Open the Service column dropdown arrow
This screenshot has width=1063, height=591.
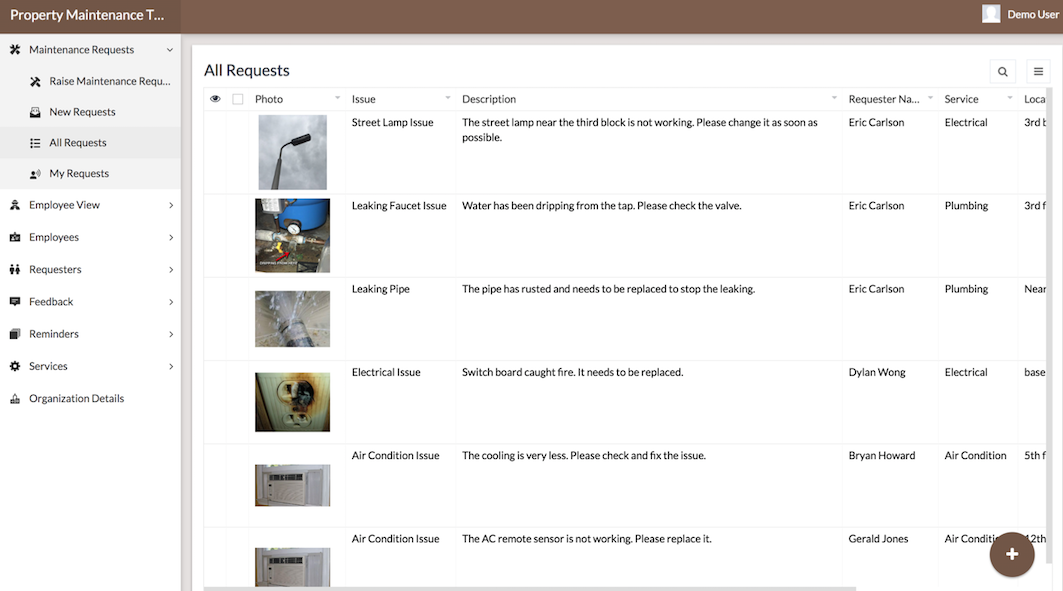pos(1009,98)
